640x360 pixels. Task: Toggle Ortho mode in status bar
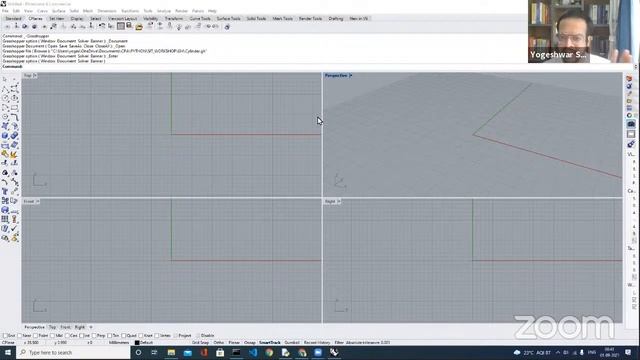click(x=219, y=343)
